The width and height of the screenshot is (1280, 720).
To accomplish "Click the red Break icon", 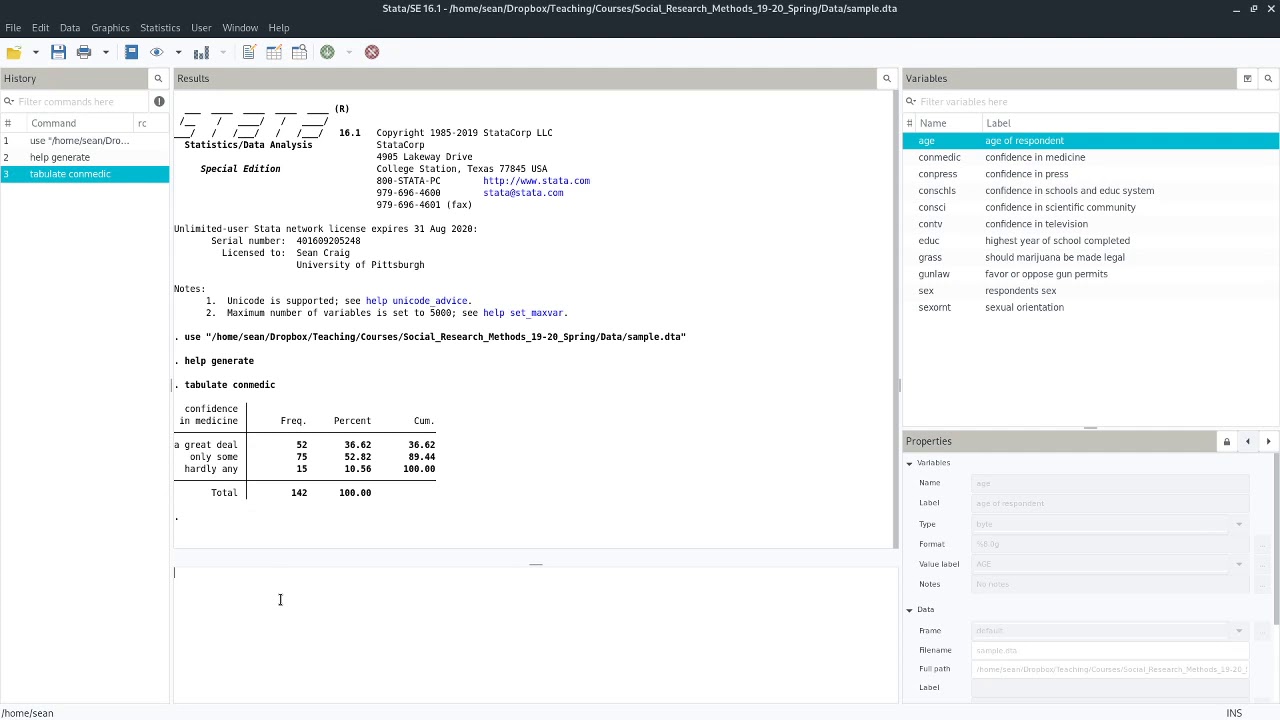I will click(372, 52).
